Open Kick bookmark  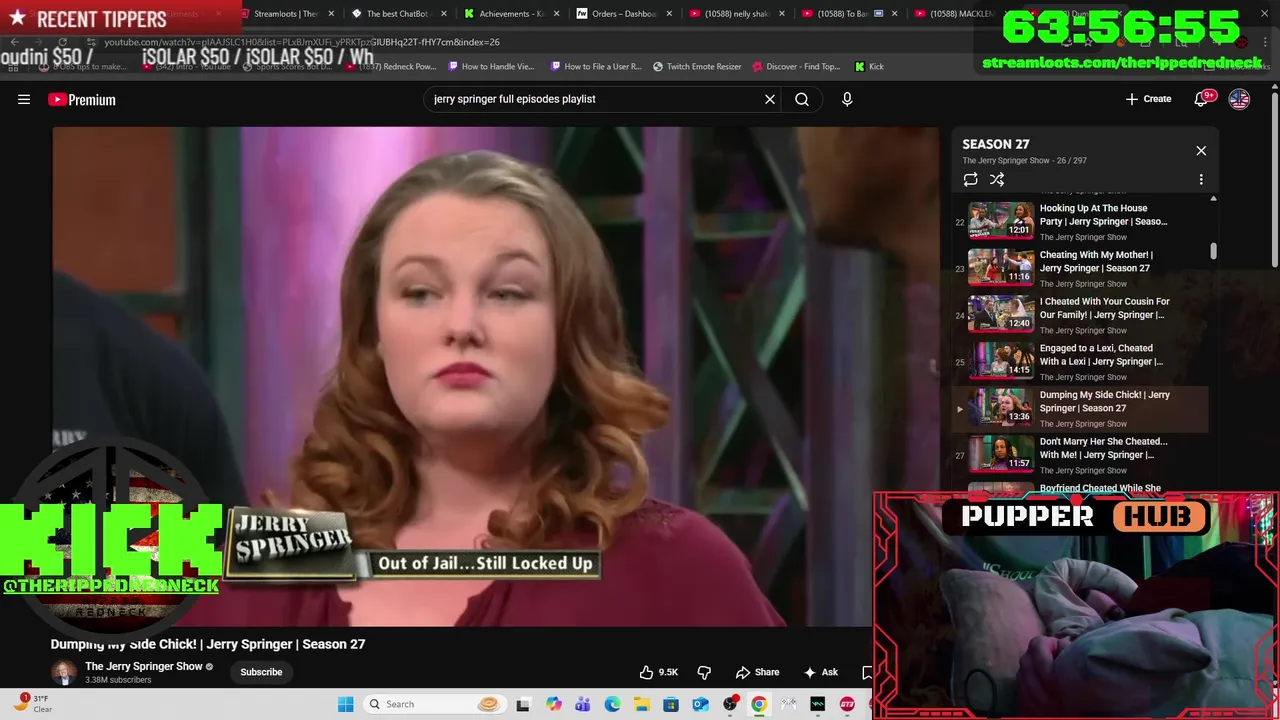(869, 66)
